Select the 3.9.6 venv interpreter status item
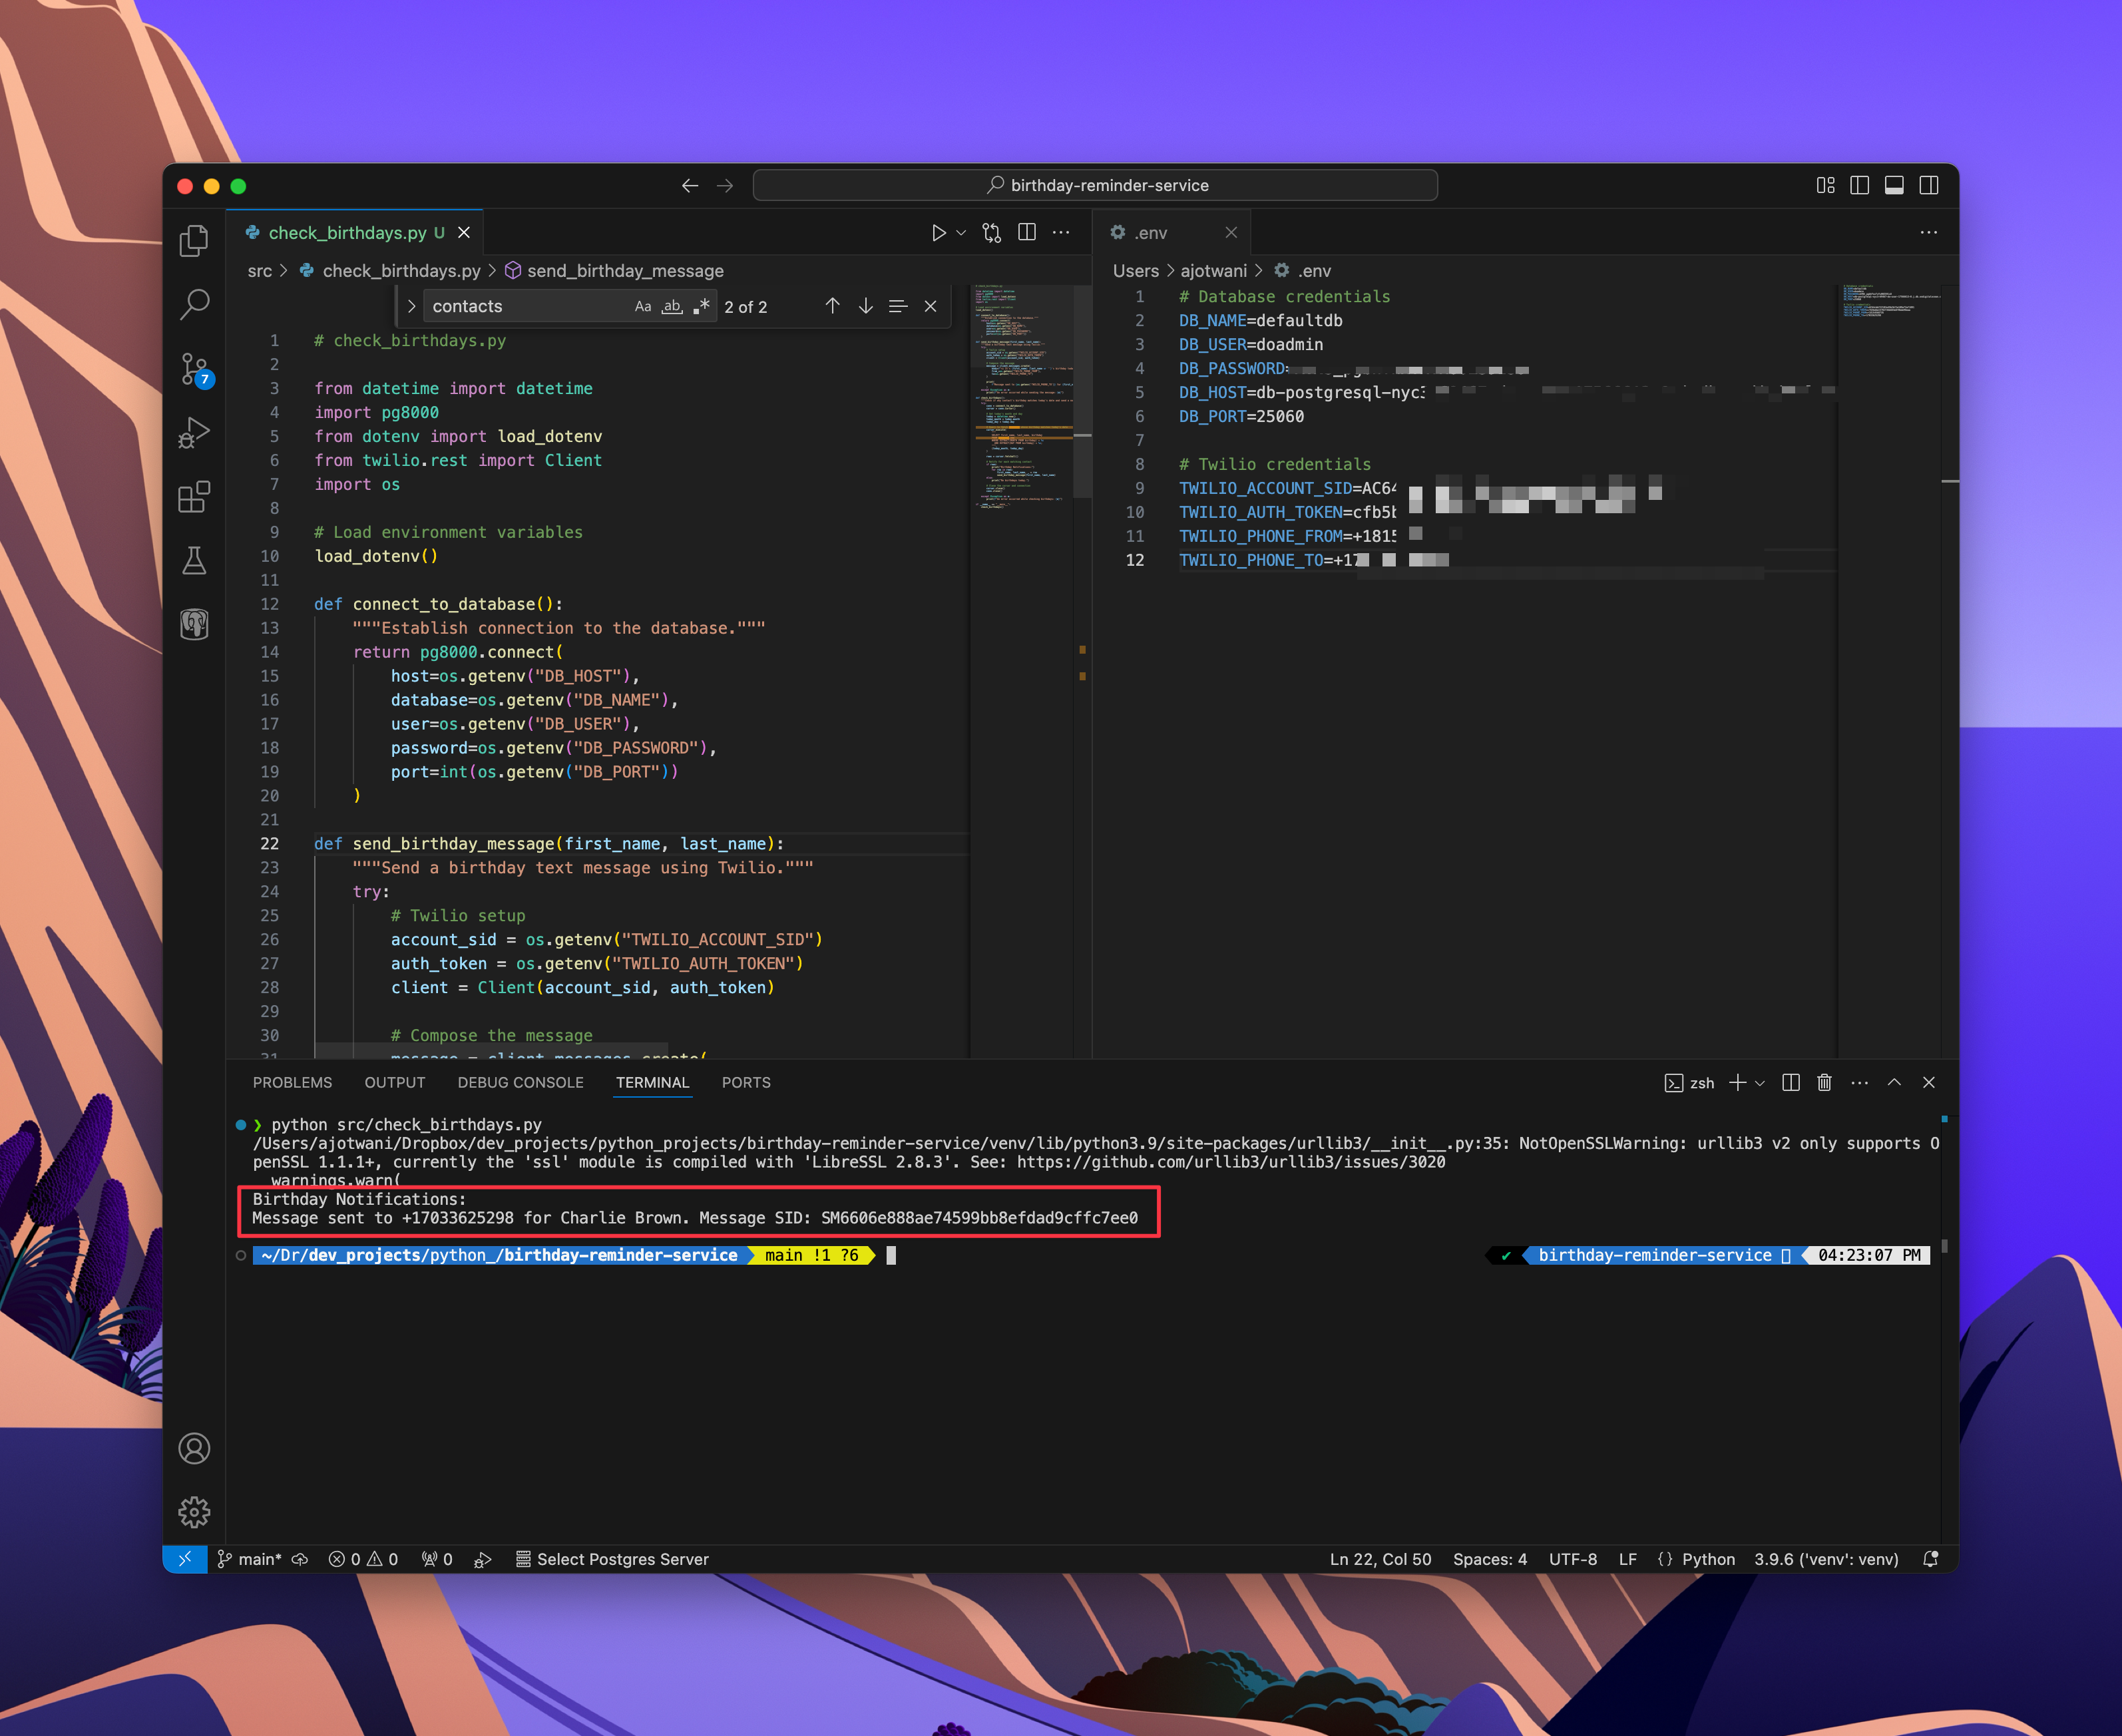 (x=1826, y=1559)
